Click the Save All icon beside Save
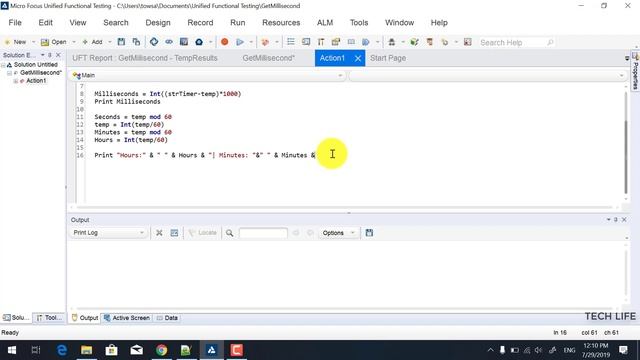This screenshot has height=360, width=640. point(136,42)
